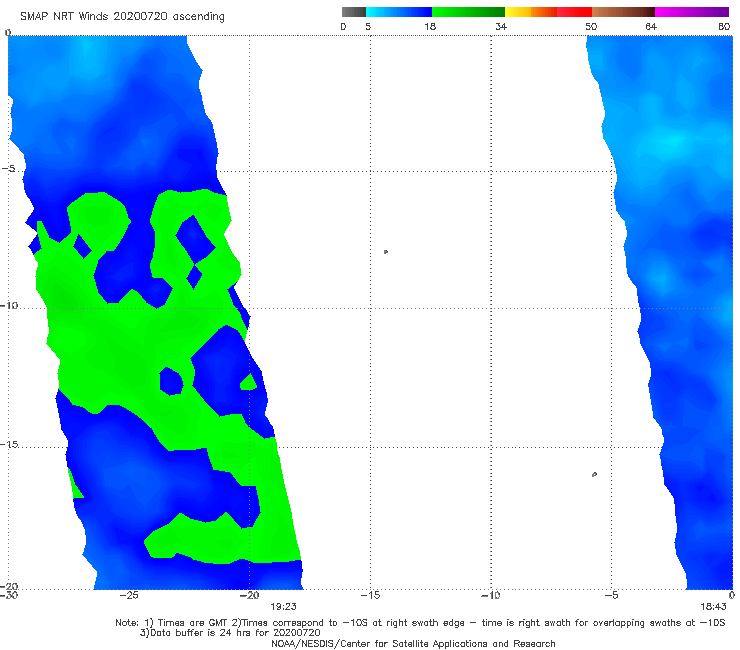Click the red section of the colorbar
The width and height of the screenshot is (740, 650).
(574, 12)
